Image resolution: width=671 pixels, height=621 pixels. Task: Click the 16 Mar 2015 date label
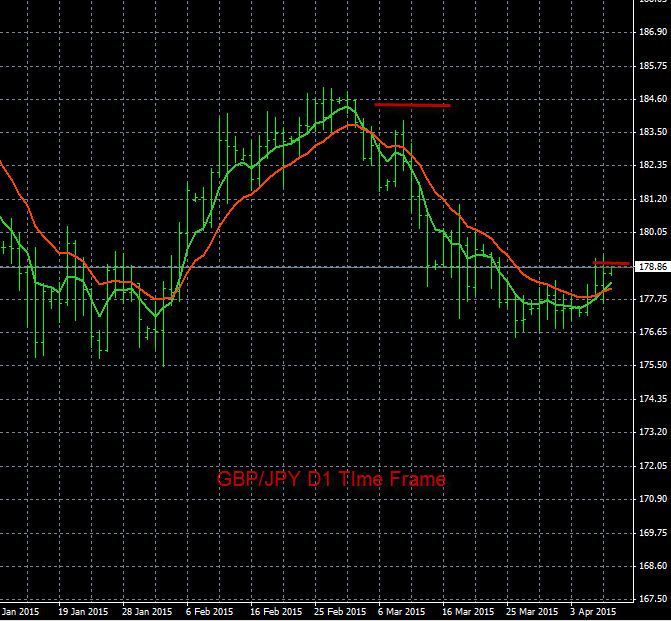click(x=468, y=612)
